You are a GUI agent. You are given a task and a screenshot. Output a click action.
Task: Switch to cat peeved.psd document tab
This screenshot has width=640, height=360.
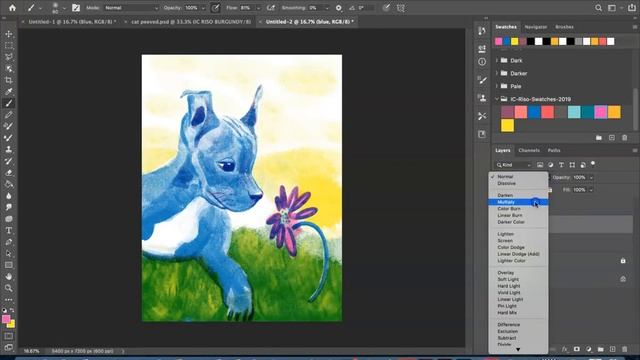191,22
